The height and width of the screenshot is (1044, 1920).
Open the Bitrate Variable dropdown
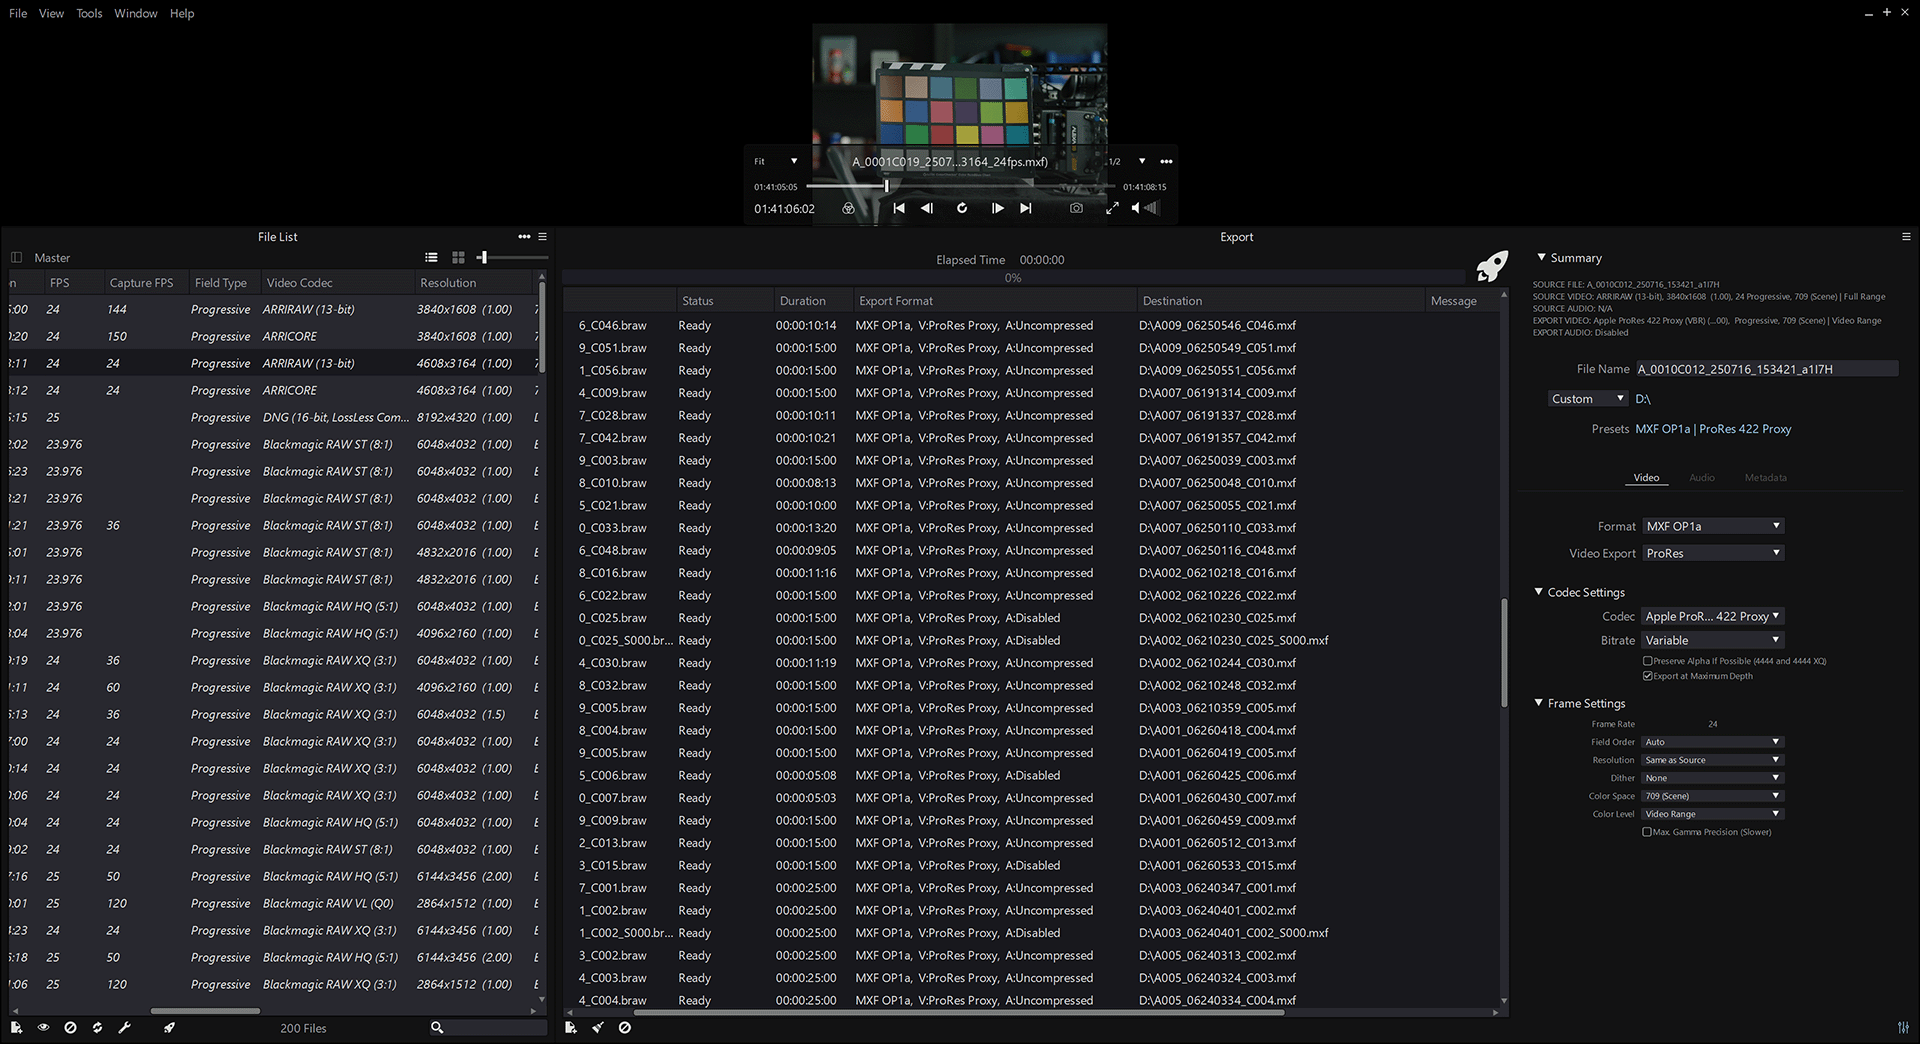click(1712, 640)
